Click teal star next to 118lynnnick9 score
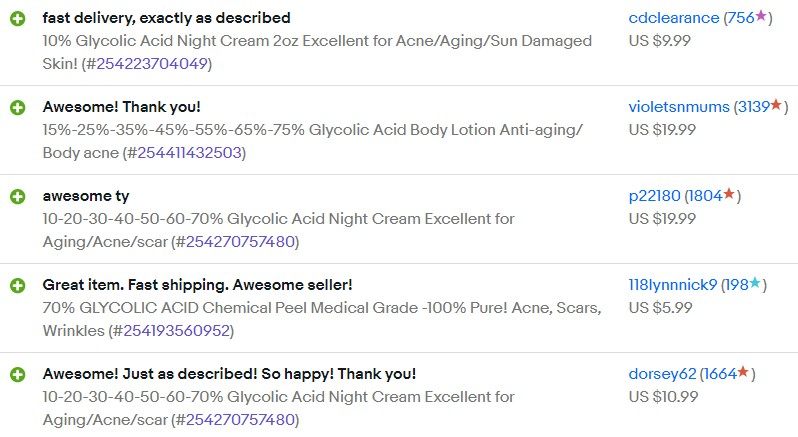The width and height of the screenshot is (798, 437). pyautogui.click(x=755, y=285)
